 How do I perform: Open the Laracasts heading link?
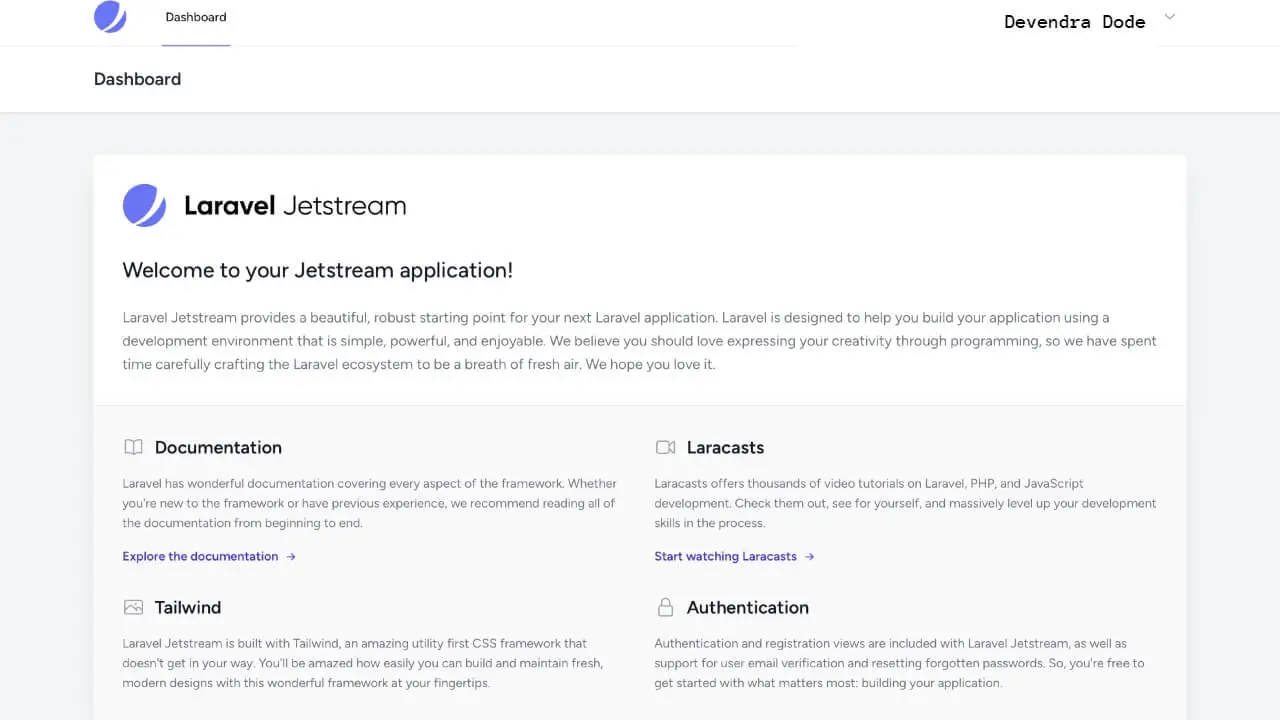click(x=725, y=447)
